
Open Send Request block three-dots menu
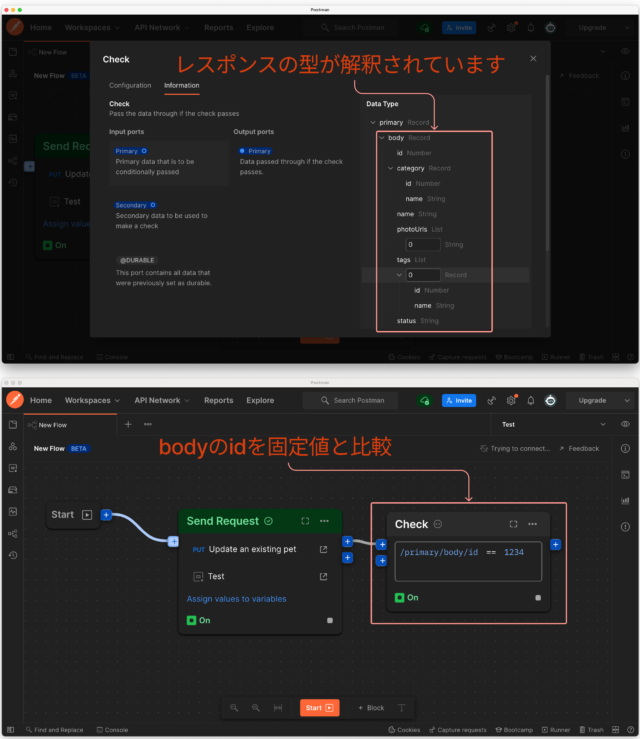coord(324,521)
